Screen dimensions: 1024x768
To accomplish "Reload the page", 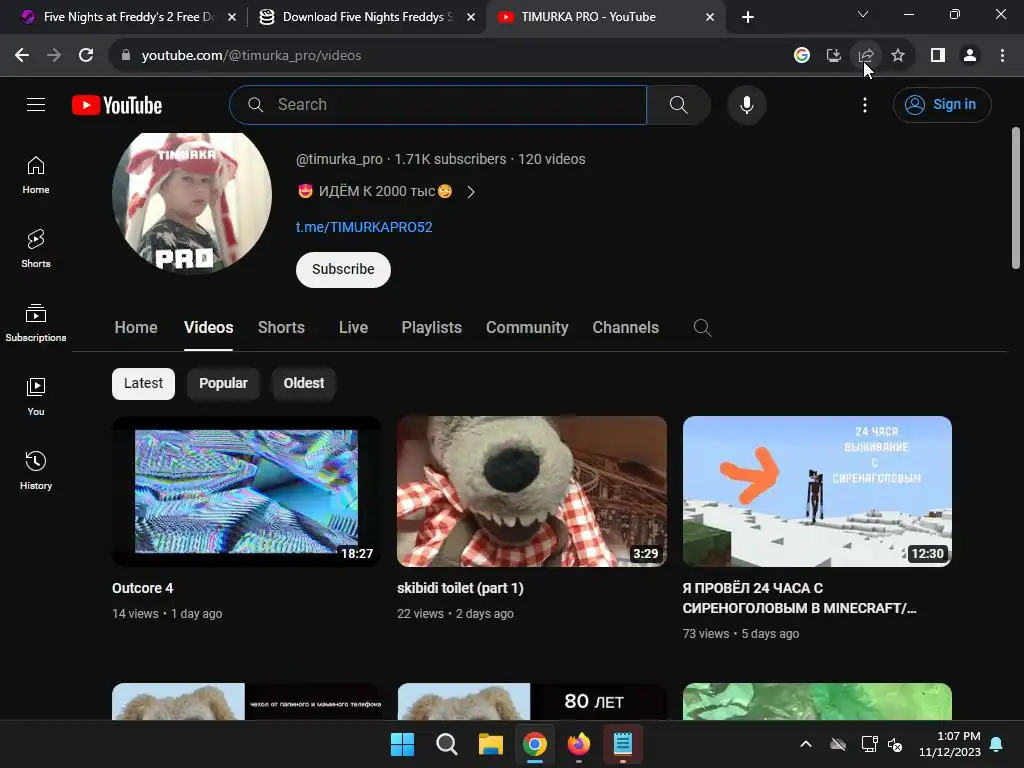I will click(86, 56).
